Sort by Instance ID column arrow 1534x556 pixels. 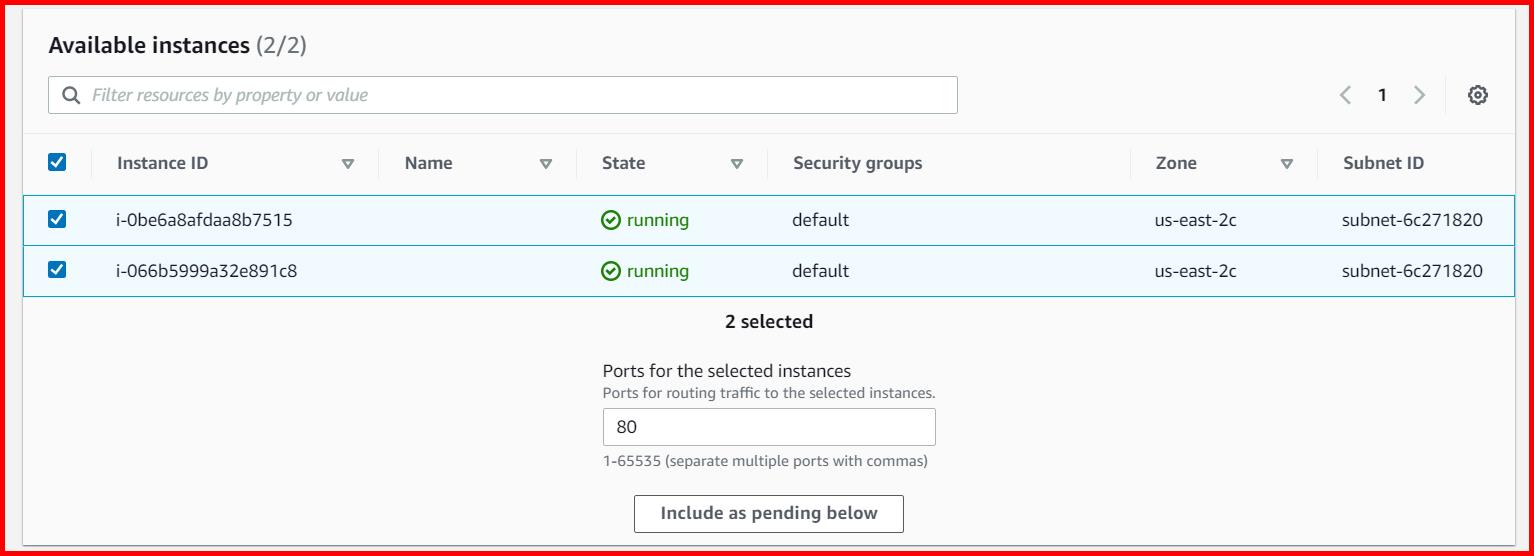click(x=348, y=164)
